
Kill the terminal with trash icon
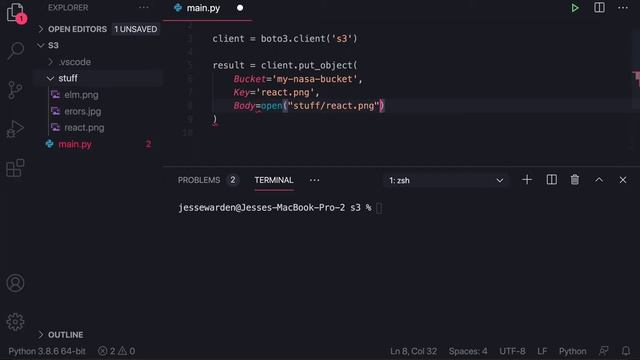point(575,180)
